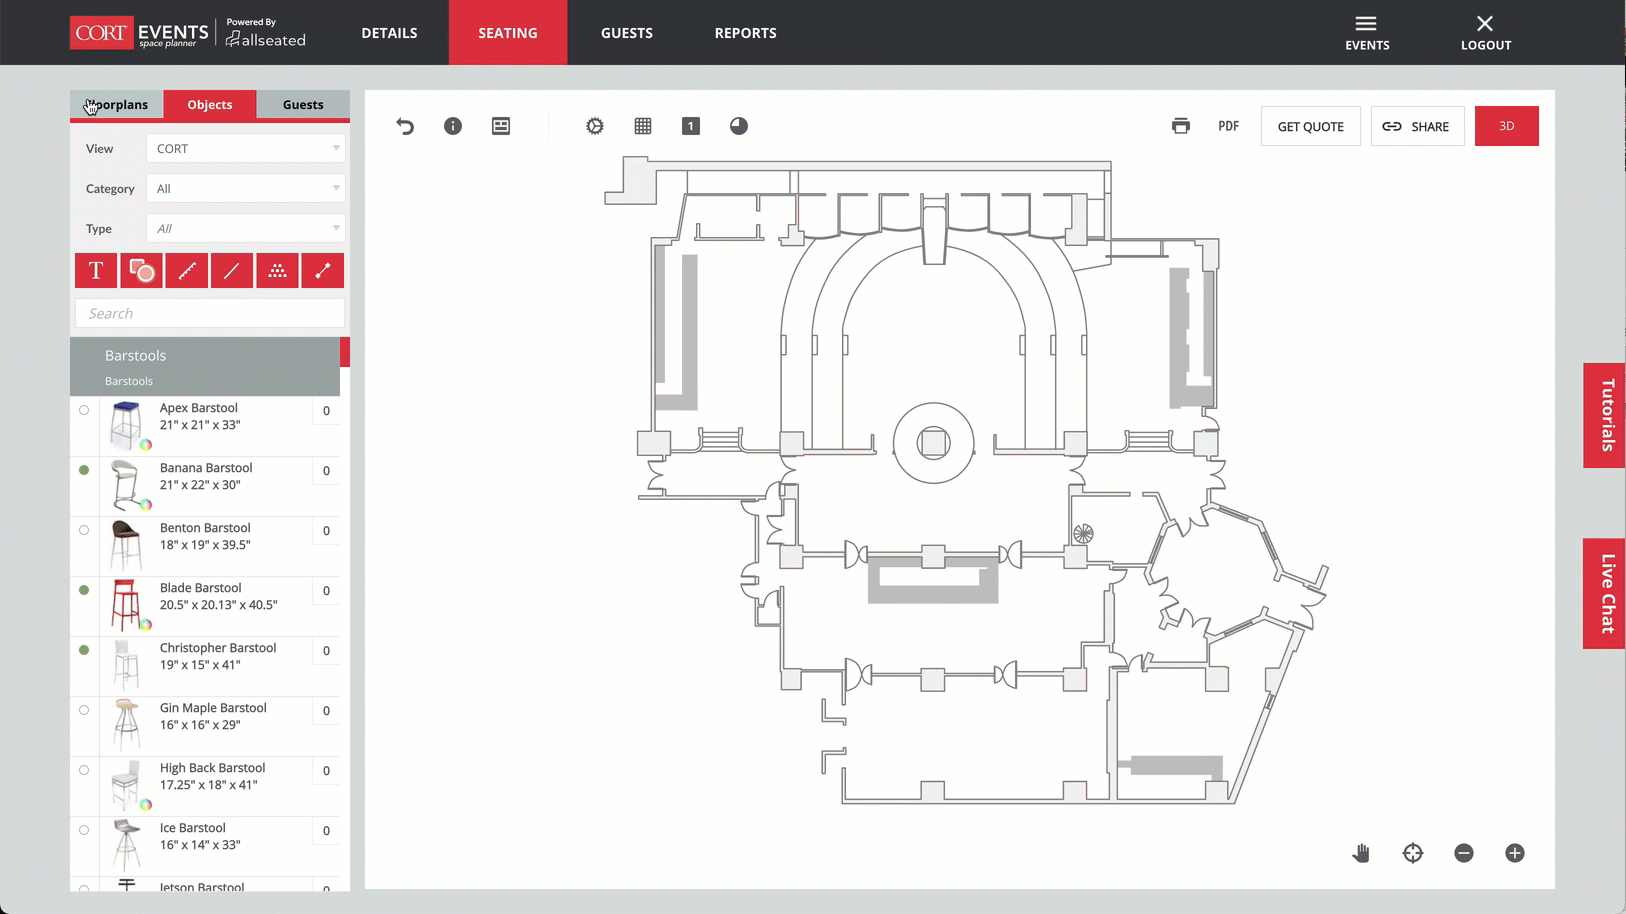1626x914 pixels.
Task: Select the ruler measurement tool
Action: tap(187, 270)
